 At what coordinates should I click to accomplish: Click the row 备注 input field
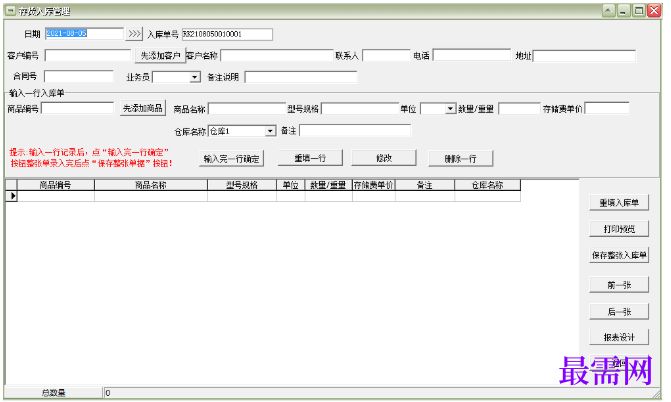(355, 131)
